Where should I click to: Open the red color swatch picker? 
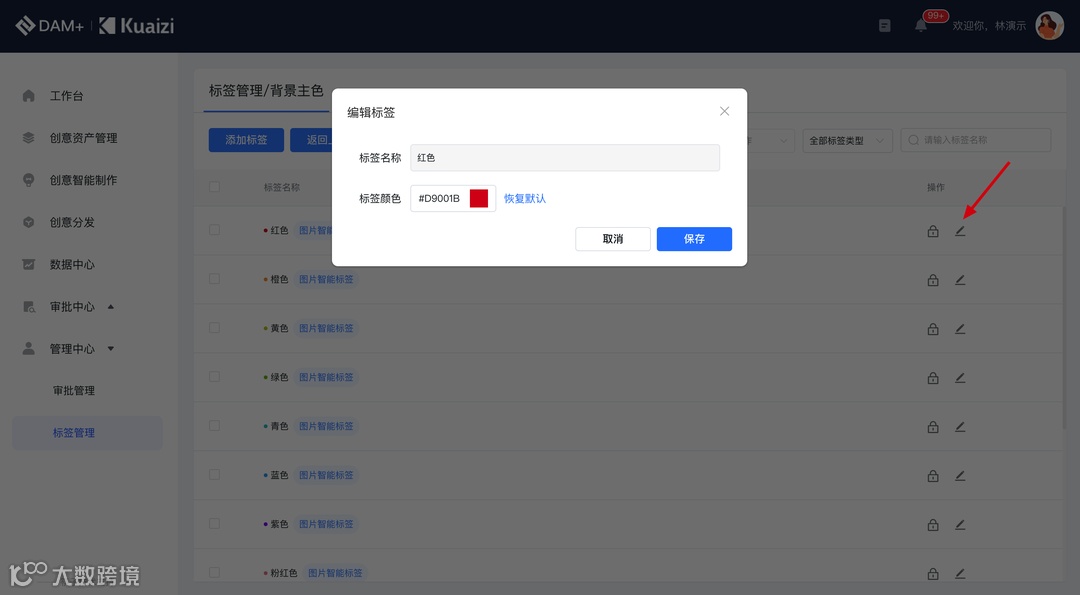point(479,198)
